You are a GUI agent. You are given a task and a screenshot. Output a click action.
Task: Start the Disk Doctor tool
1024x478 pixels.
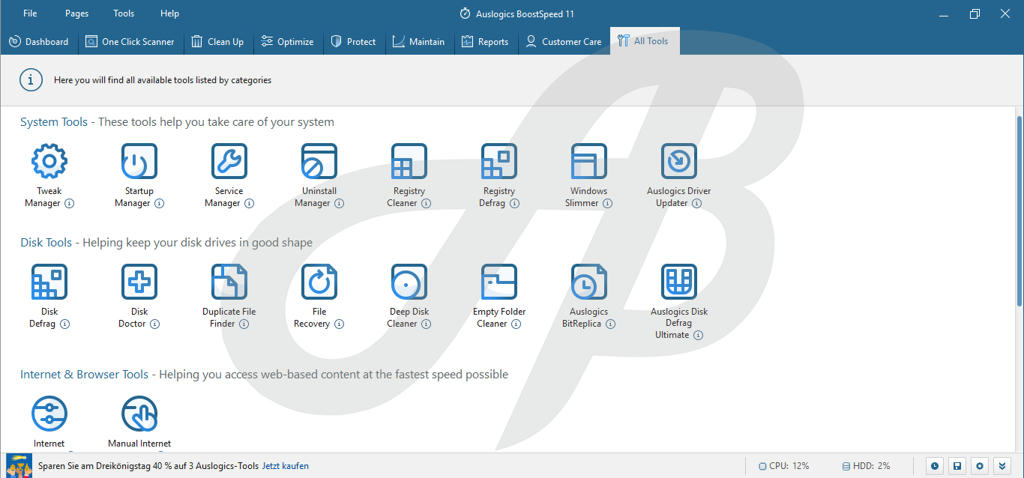tap(139, 283)
